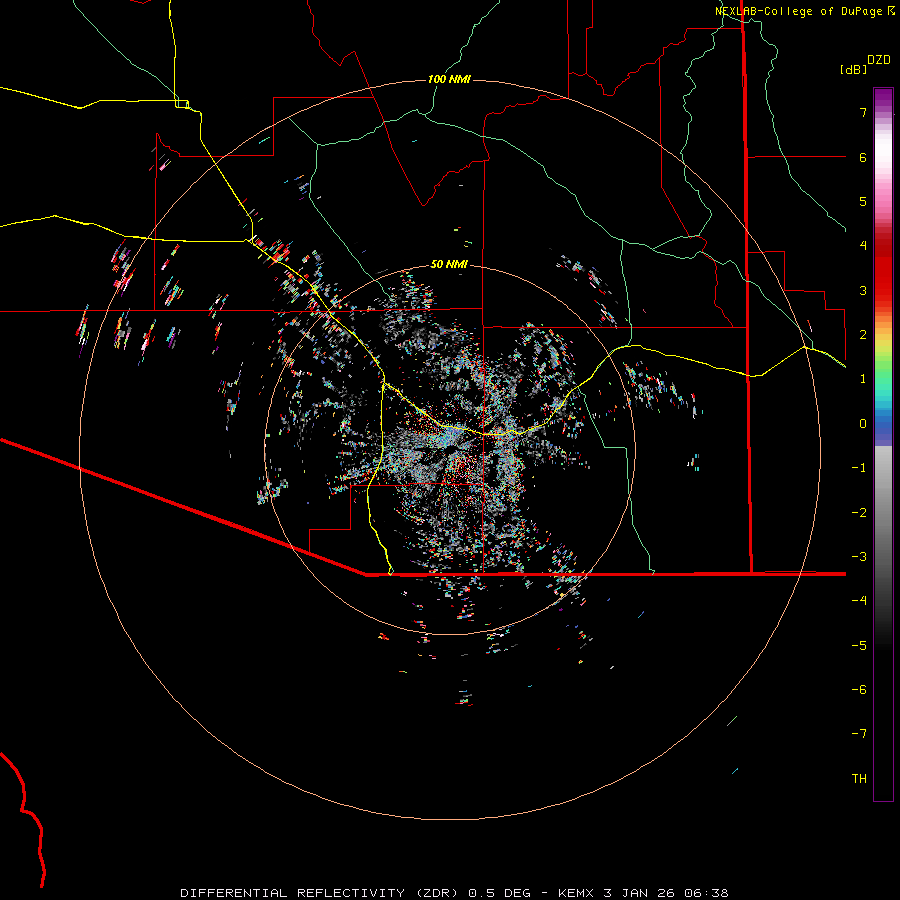Select the 3 dB tick on the color scale

pos(863,290)
